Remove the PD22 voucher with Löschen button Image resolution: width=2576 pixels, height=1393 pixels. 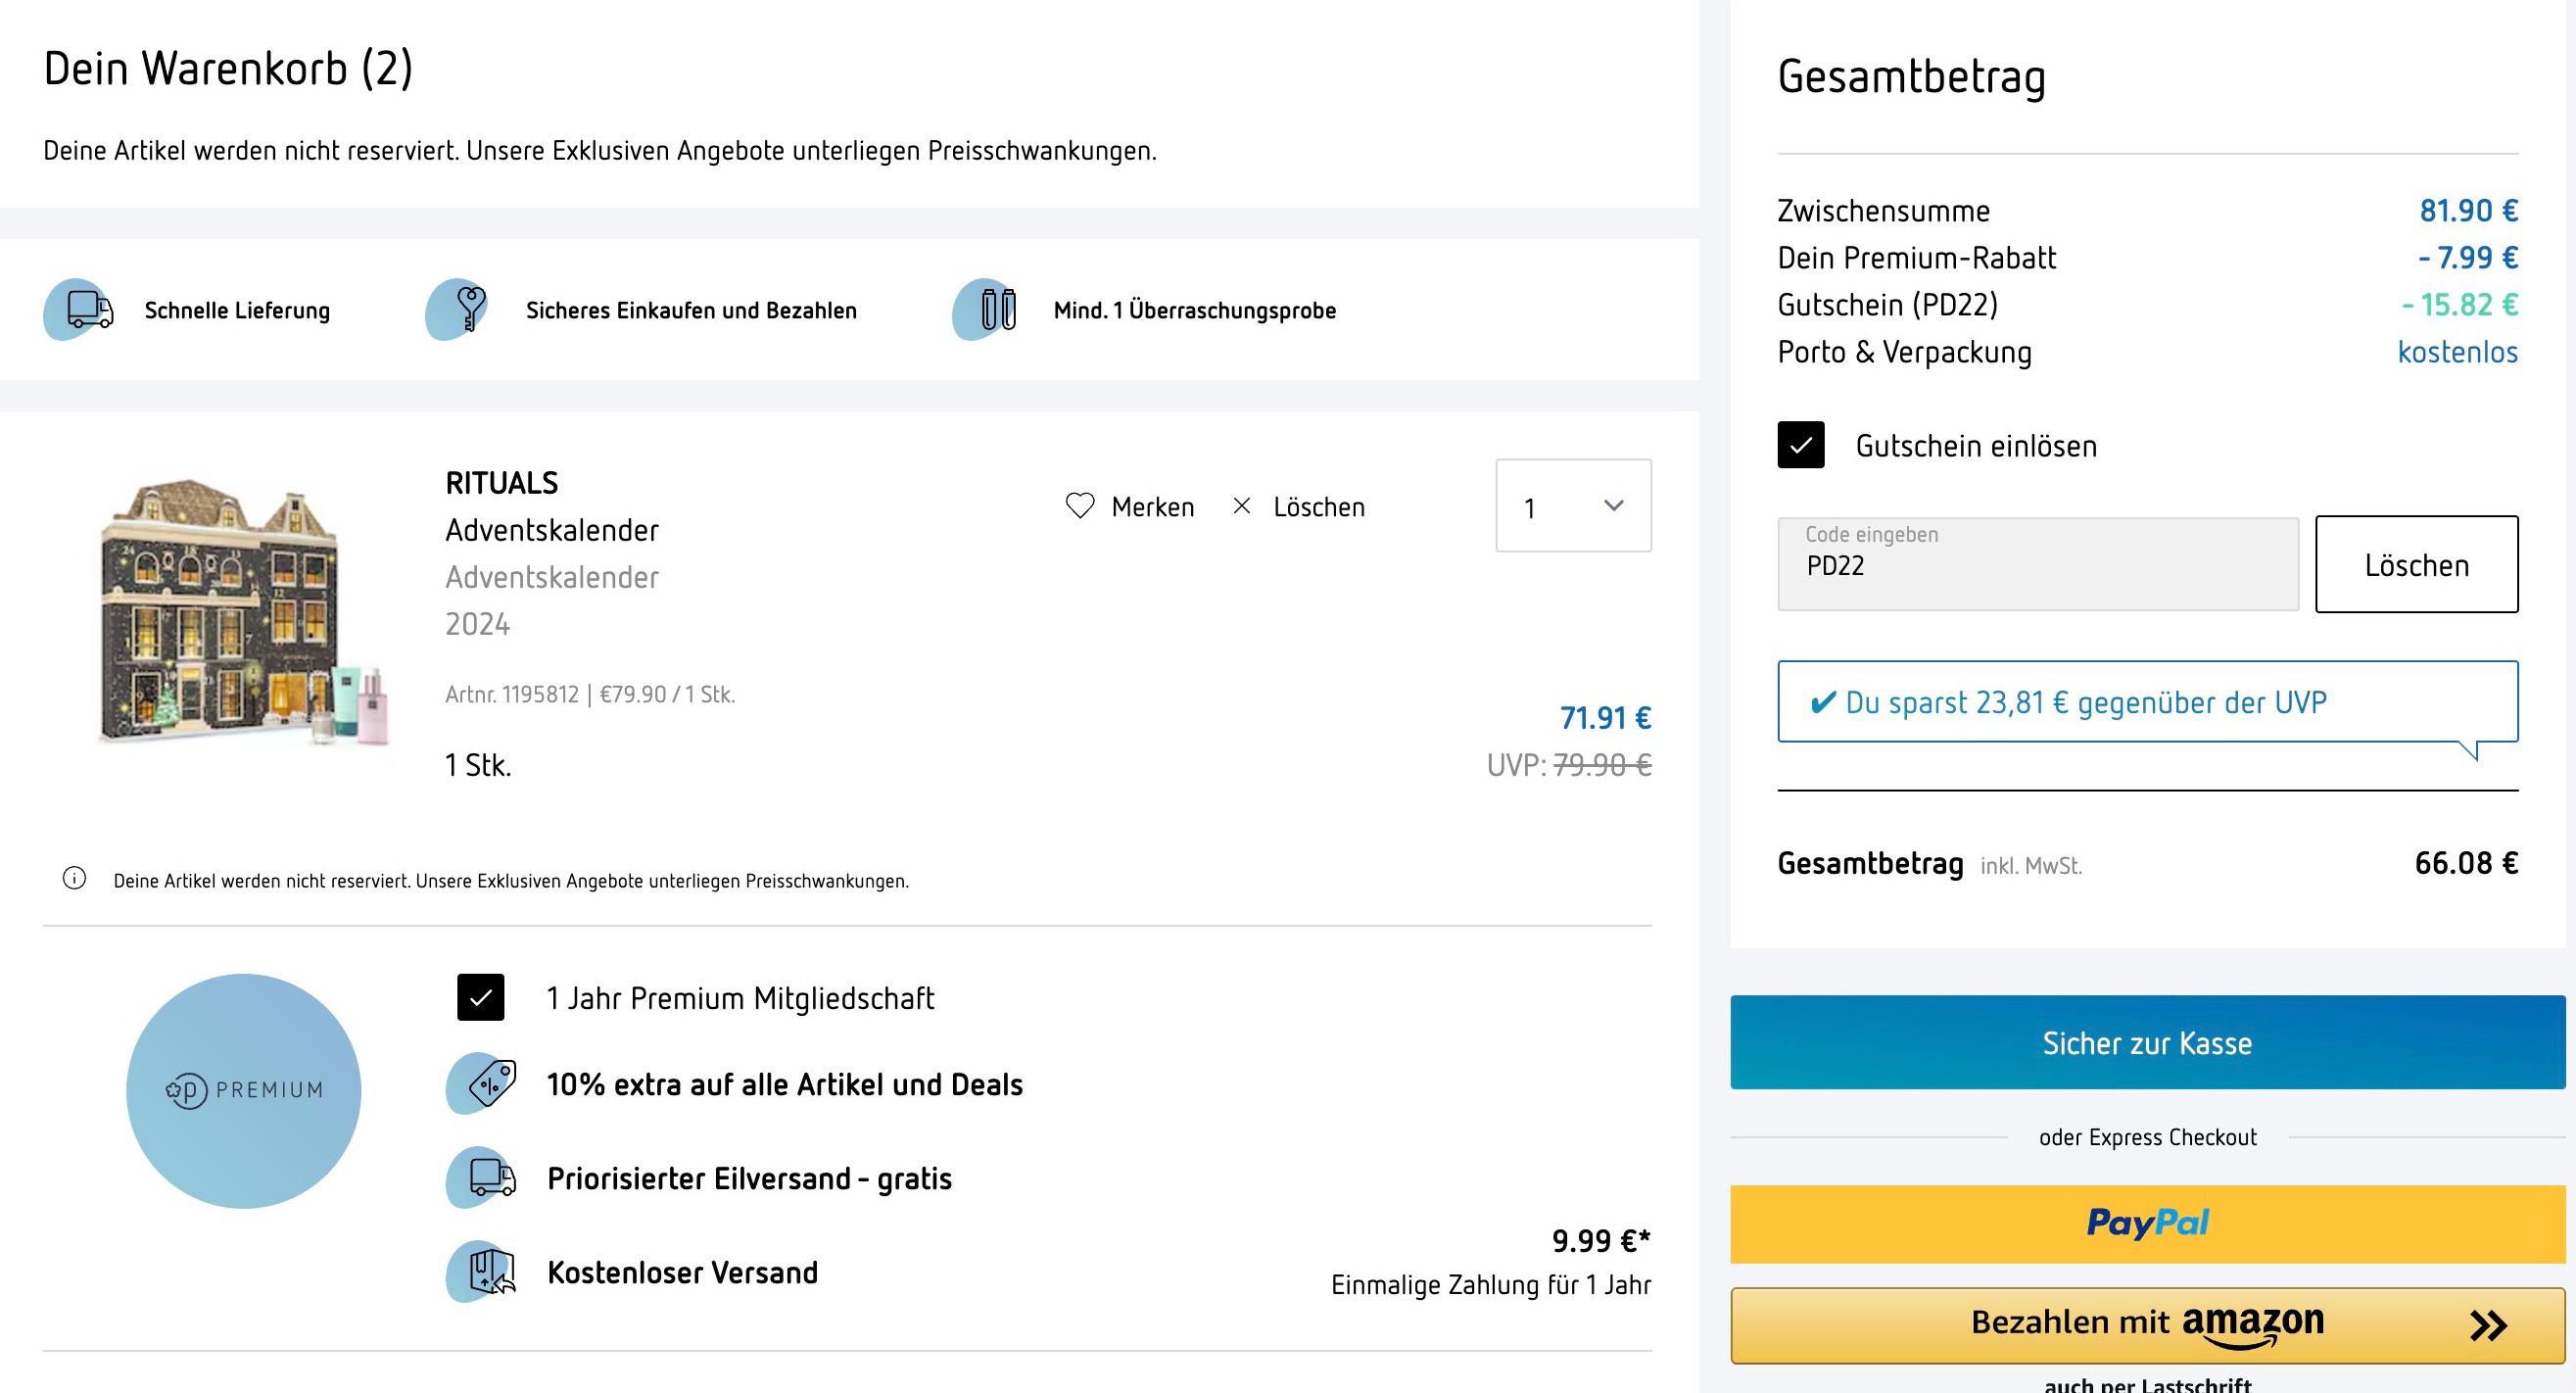tap(2417, 564)
